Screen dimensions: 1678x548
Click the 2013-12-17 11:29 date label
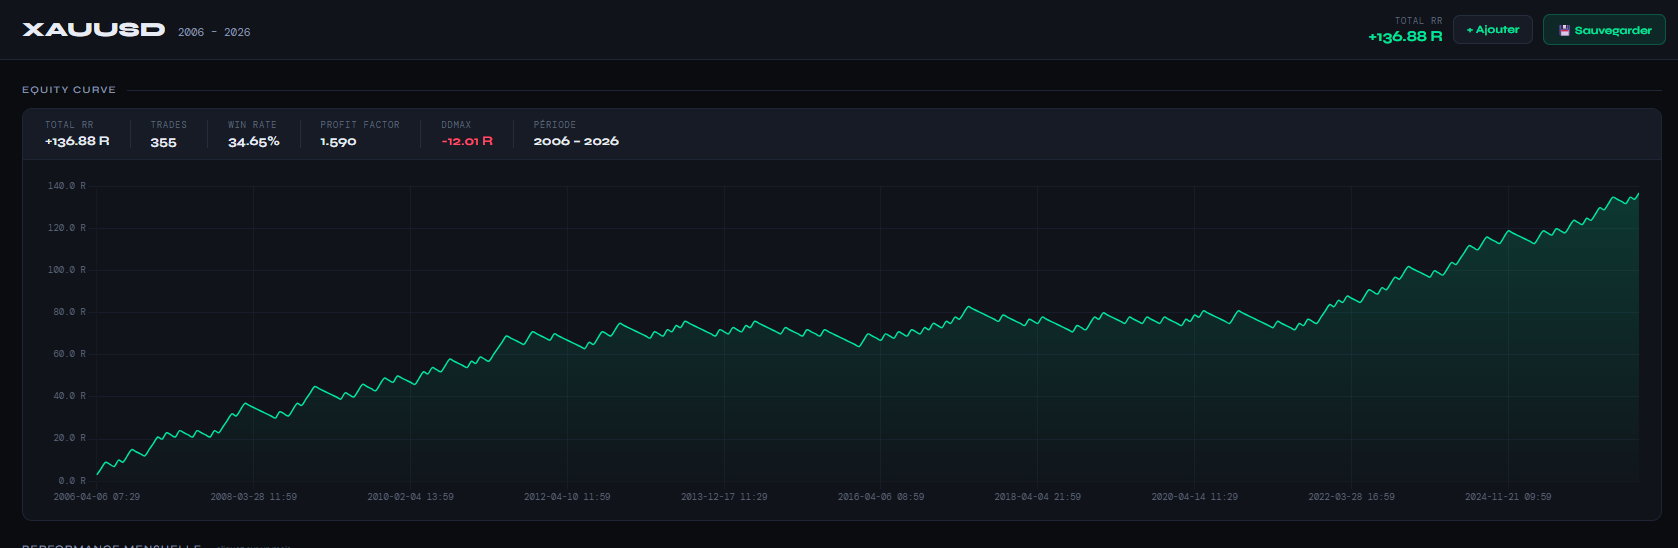(x=724, y=497)
